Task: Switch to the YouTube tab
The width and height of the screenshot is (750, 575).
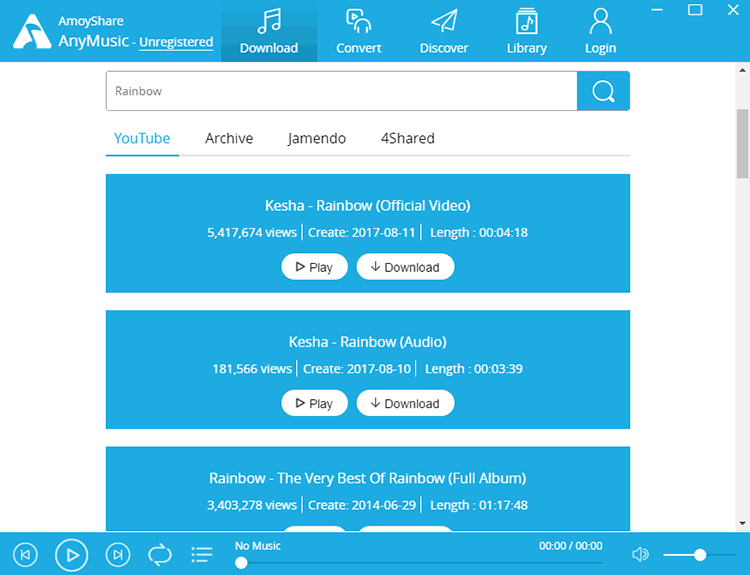Action: click(142, 138)
